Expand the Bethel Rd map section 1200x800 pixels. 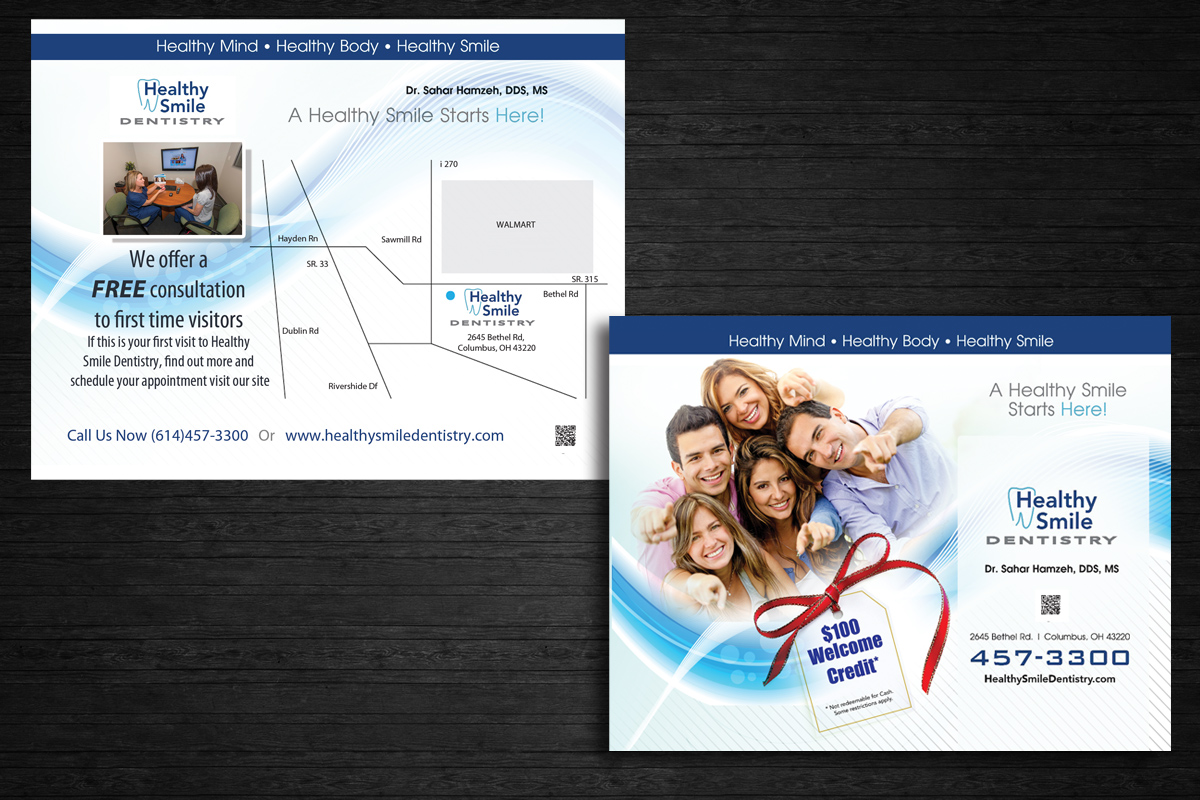pyautogui.click(x=559, y=294)
